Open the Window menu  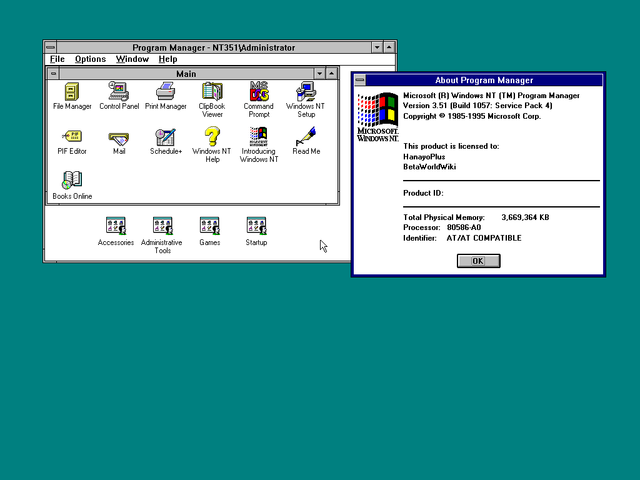(x=132, y=59)
